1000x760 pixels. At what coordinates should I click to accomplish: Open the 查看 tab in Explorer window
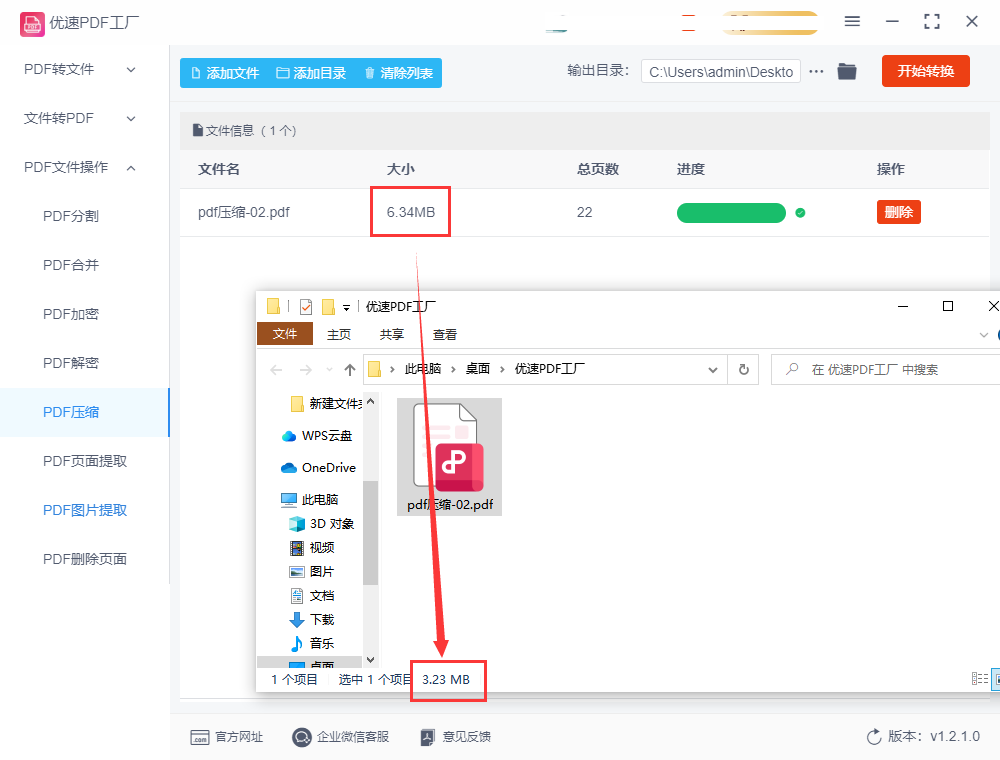445,334
